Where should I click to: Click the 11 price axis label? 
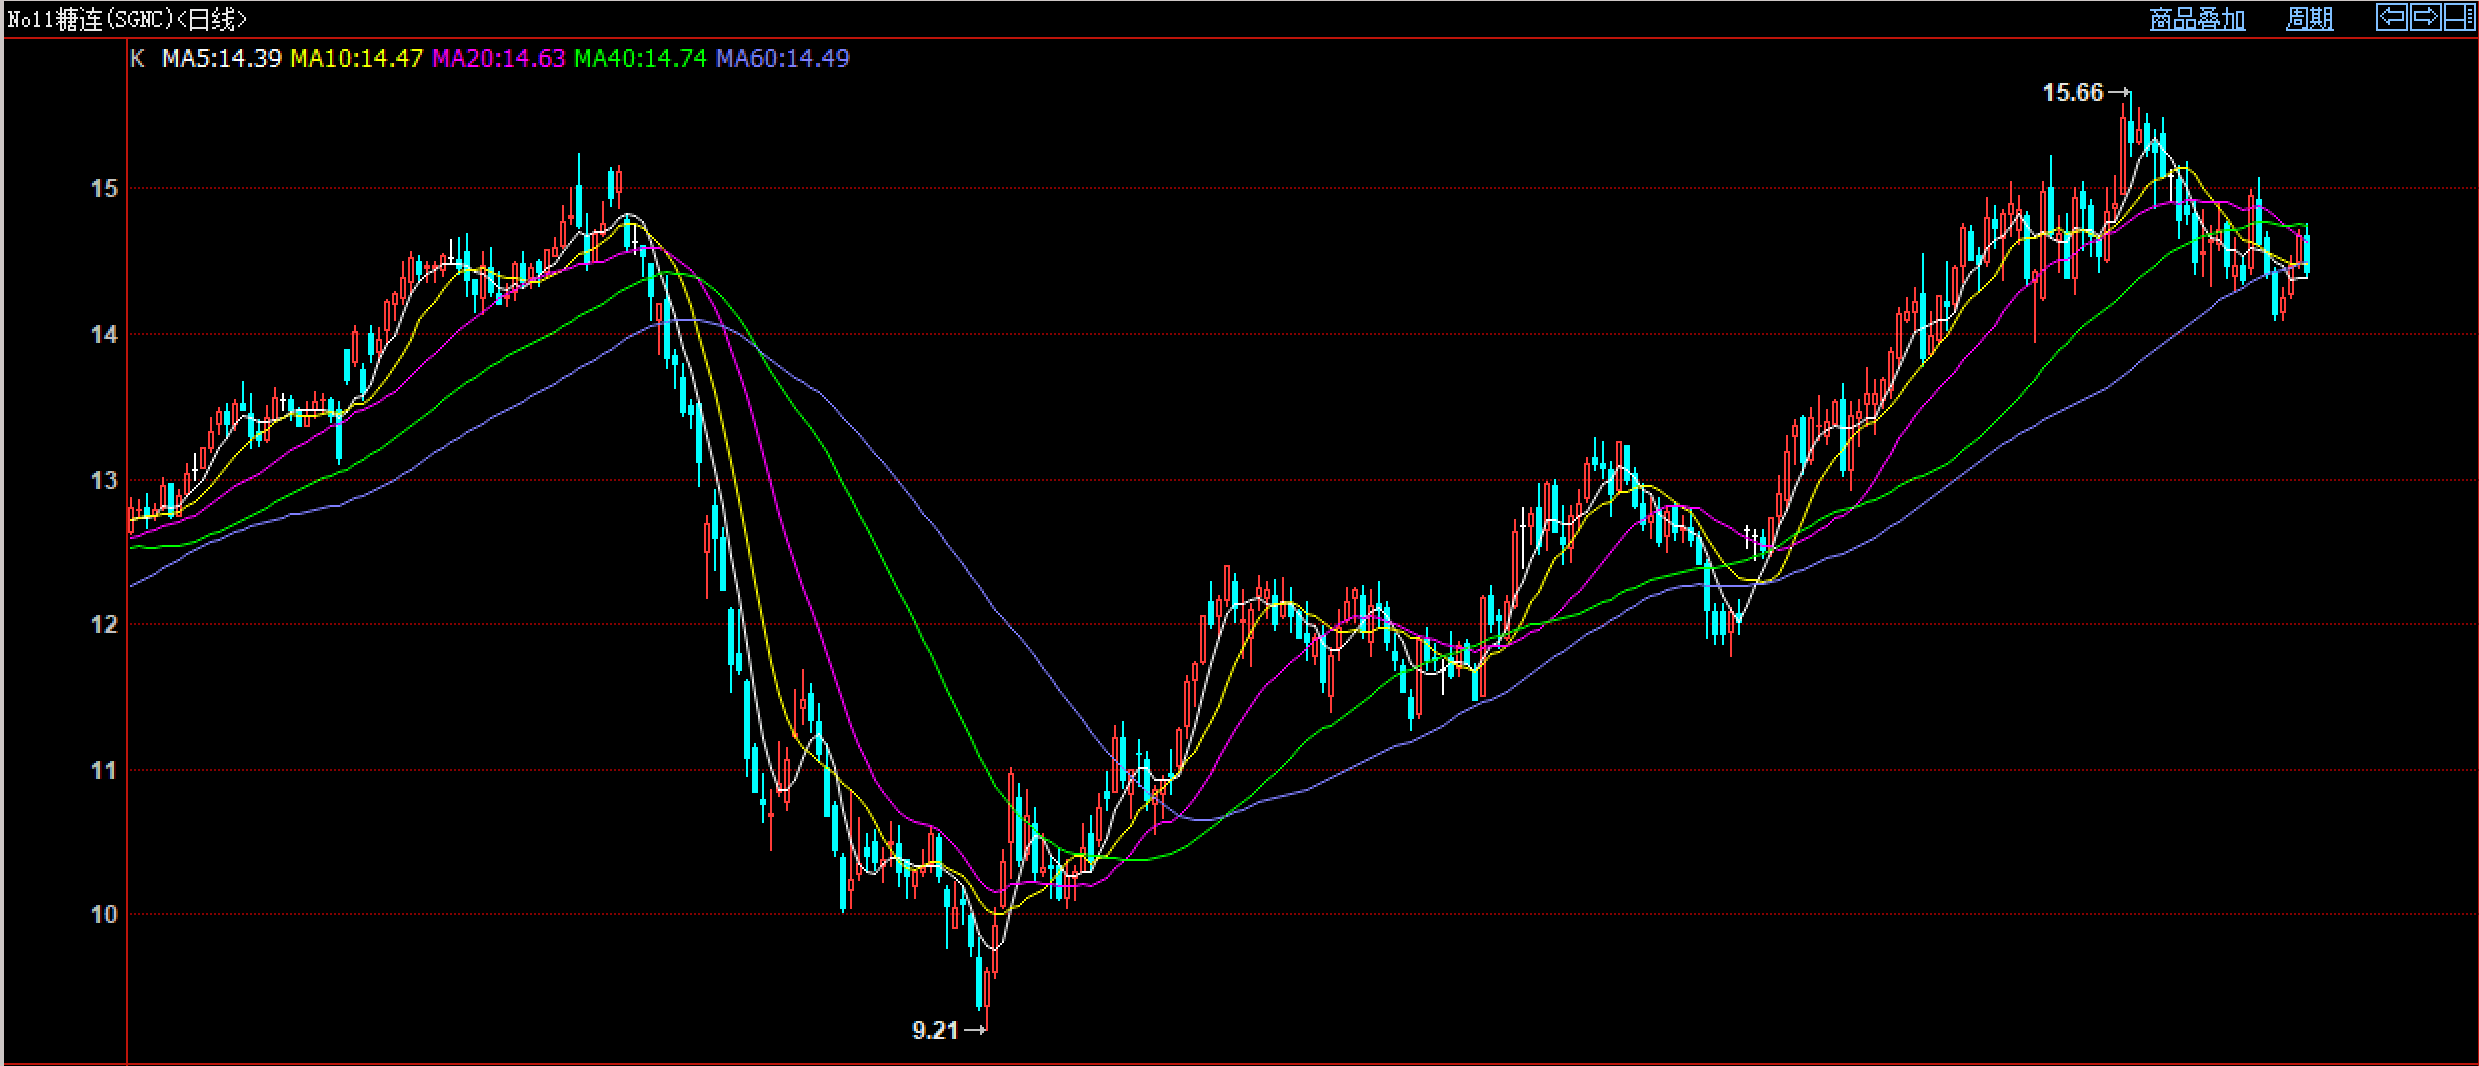104,770
